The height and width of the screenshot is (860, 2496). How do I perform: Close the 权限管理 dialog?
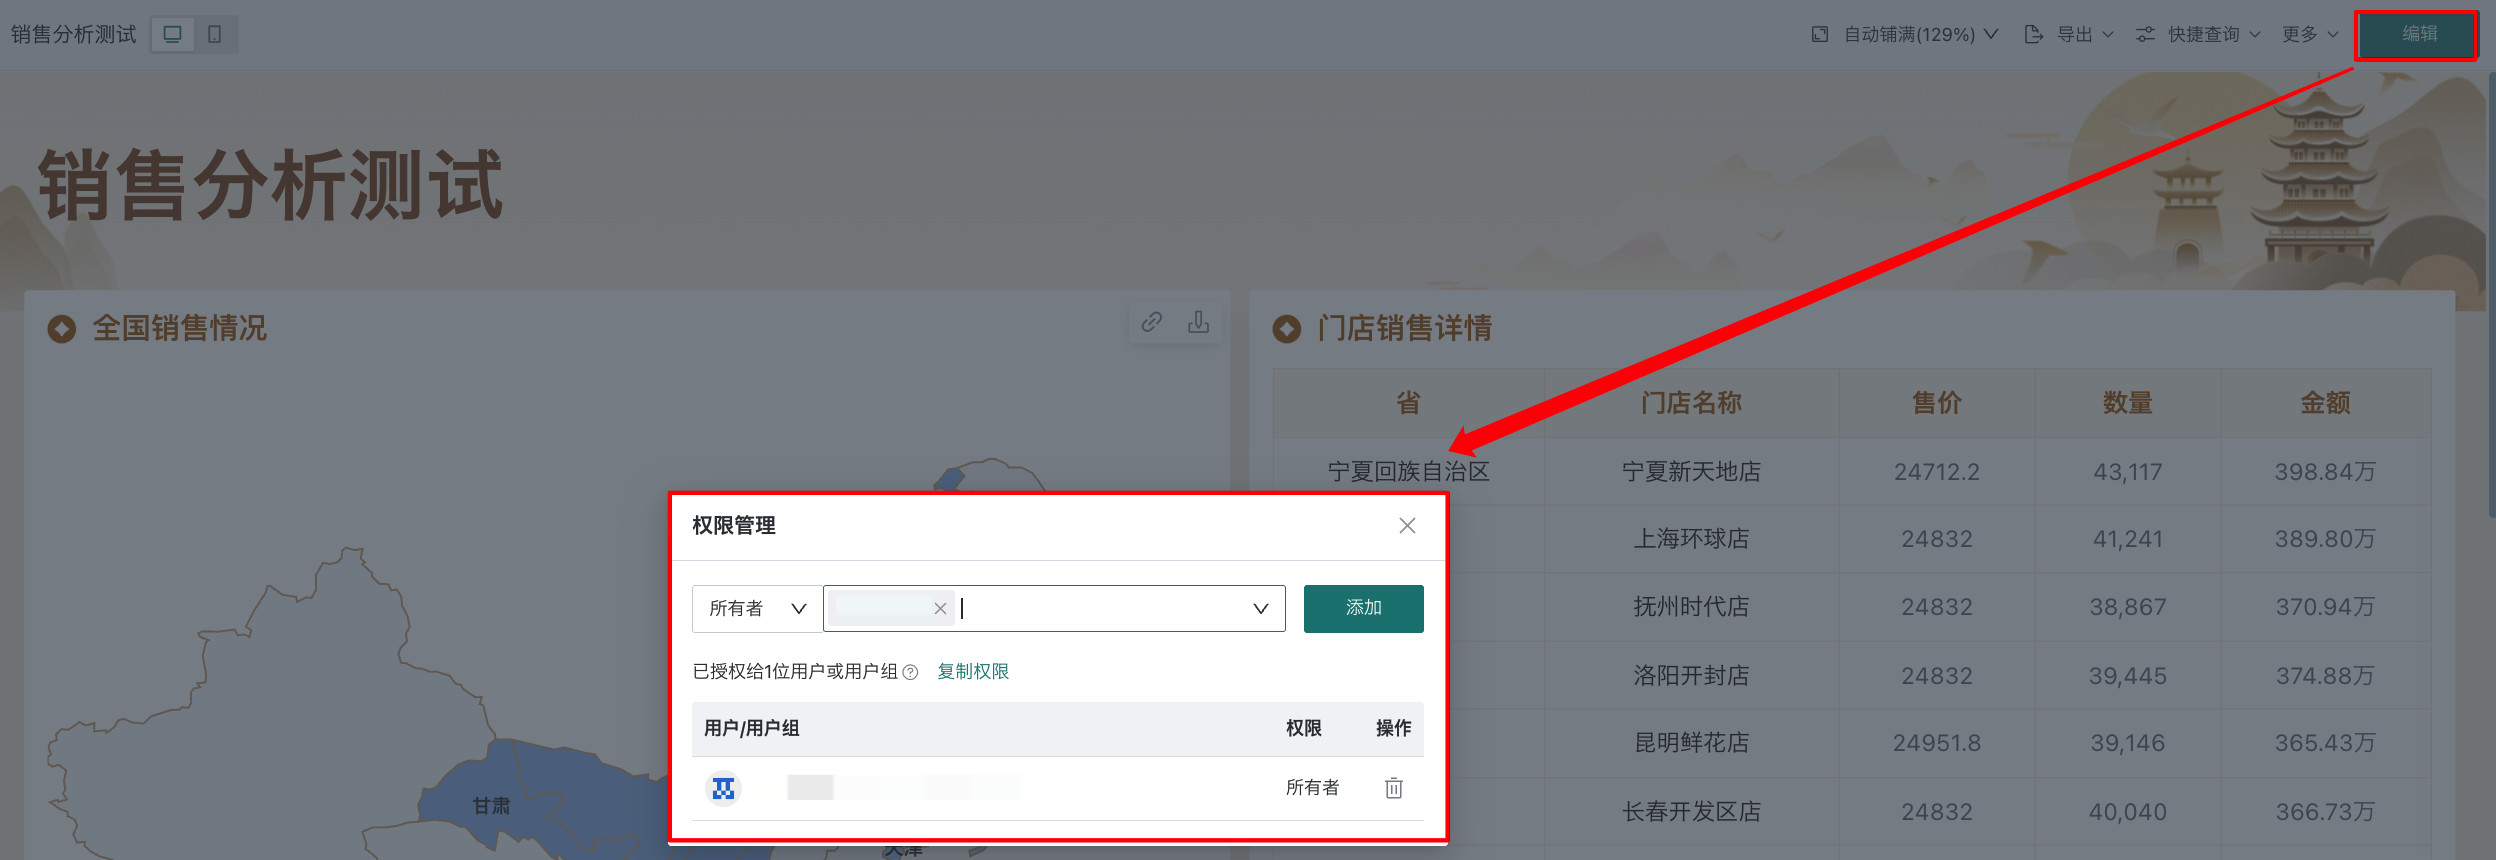[1407, 526]
